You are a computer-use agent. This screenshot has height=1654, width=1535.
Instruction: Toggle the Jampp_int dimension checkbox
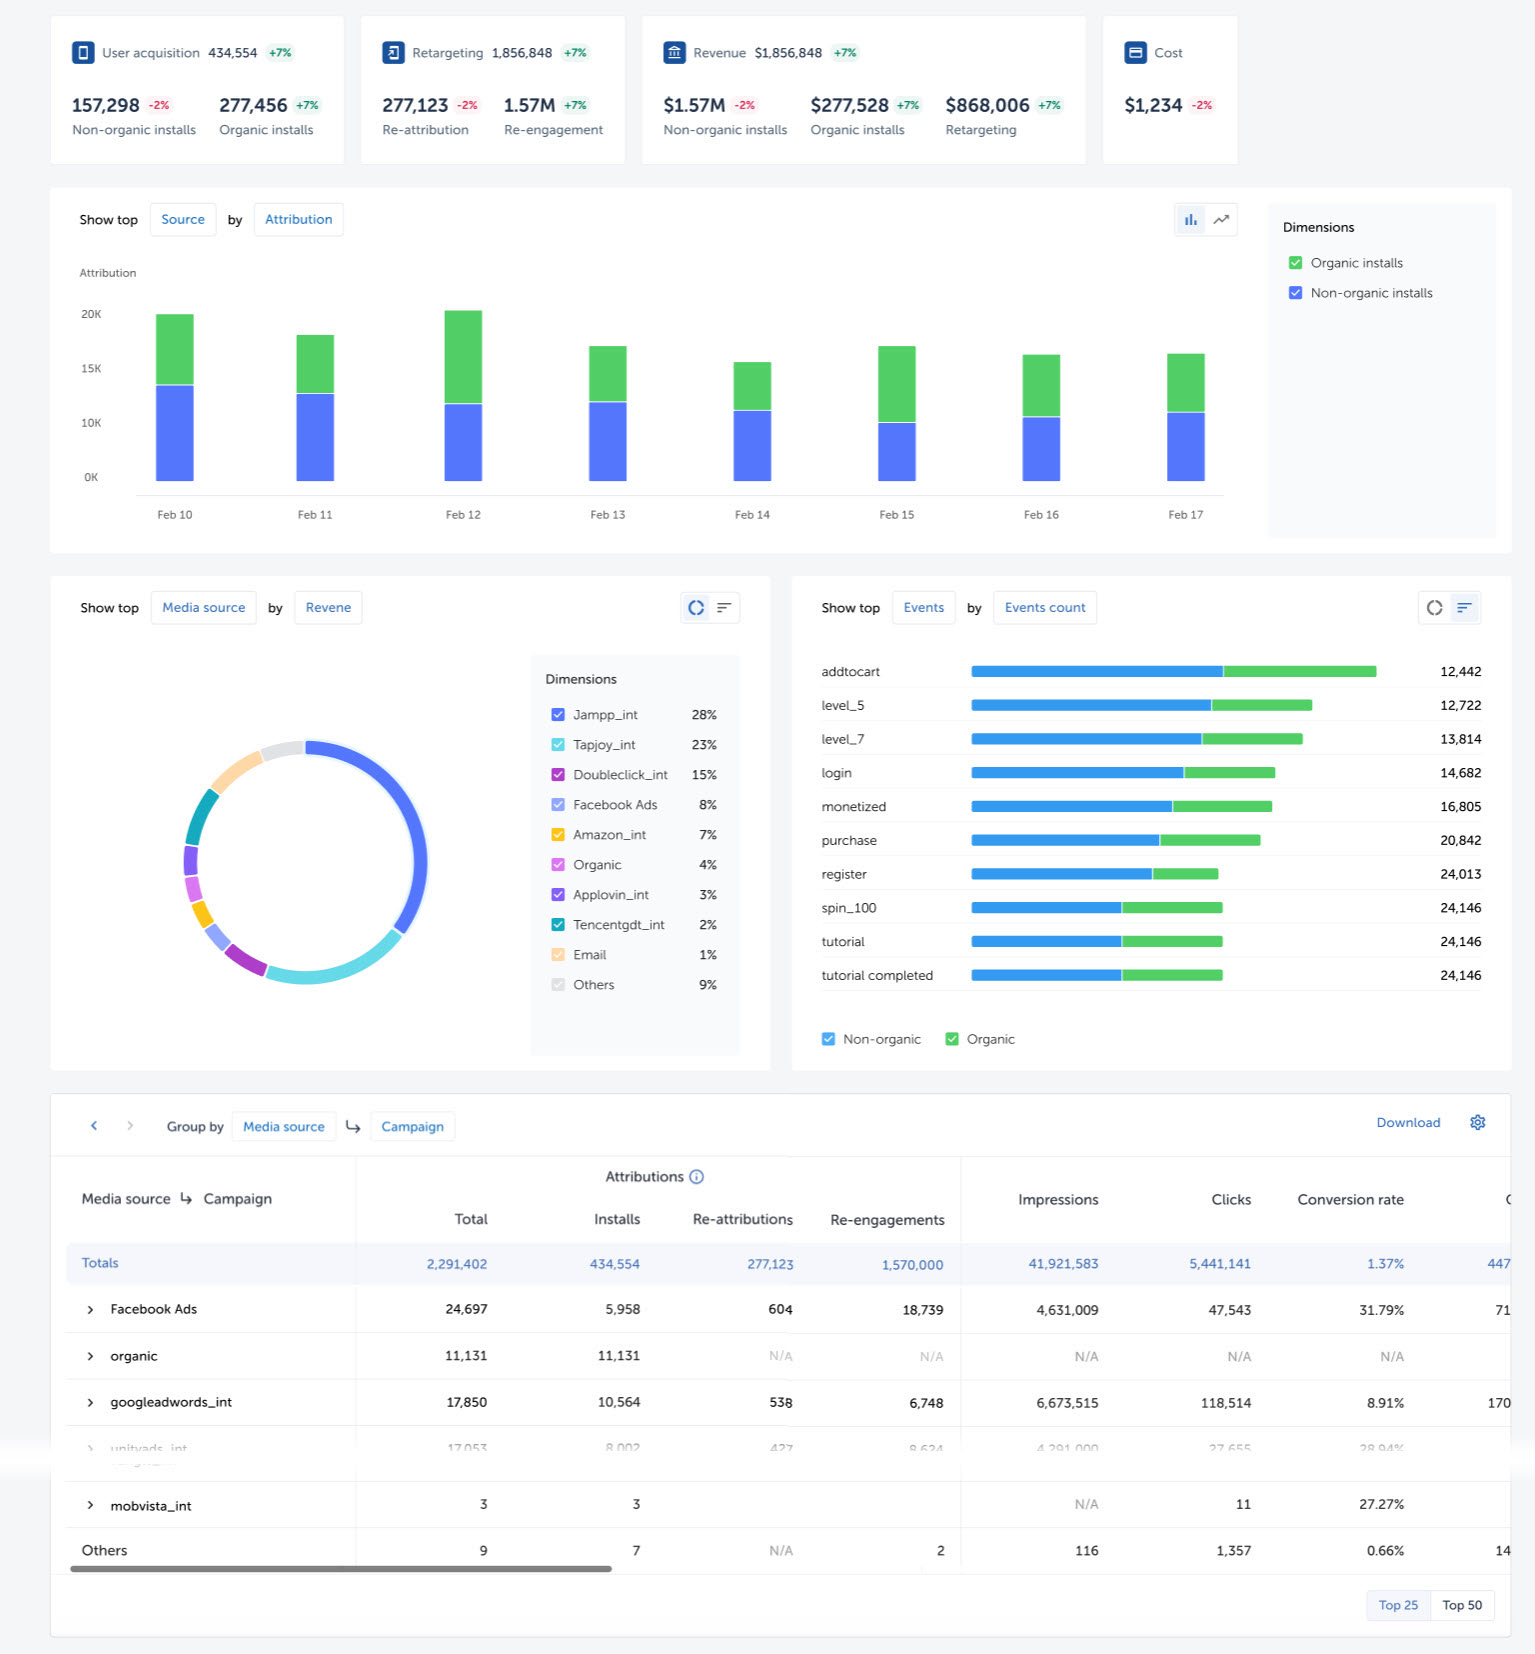558,715
